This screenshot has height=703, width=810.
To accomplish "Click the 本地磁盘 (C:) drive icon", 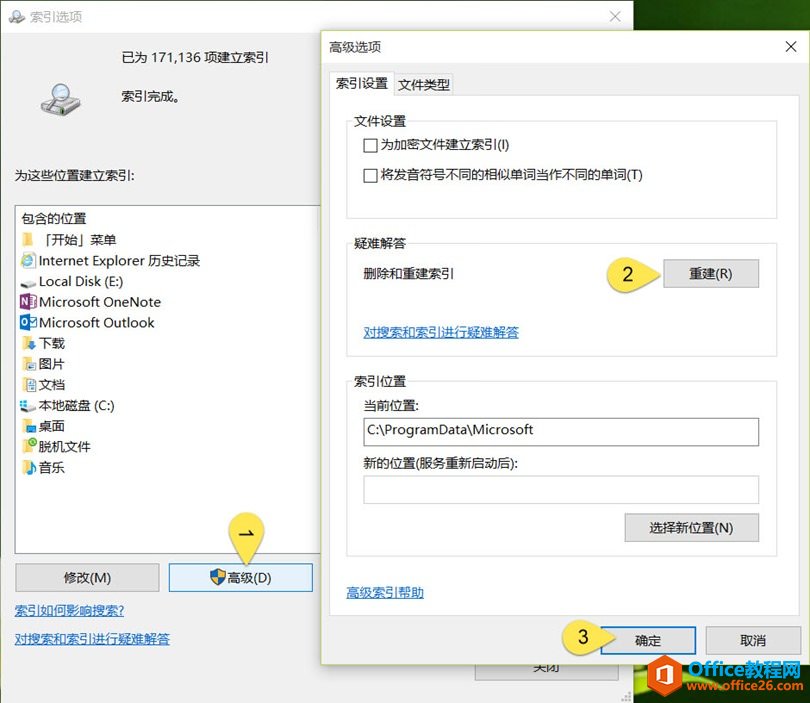I will (28, 405).
